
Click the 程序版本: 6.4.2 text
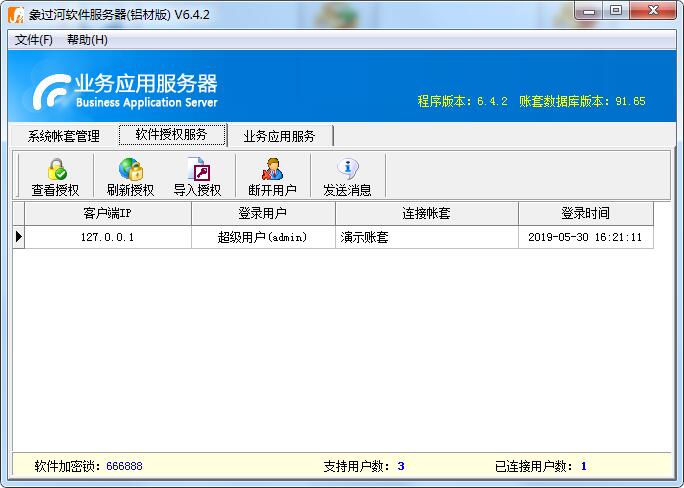point(462,101)
